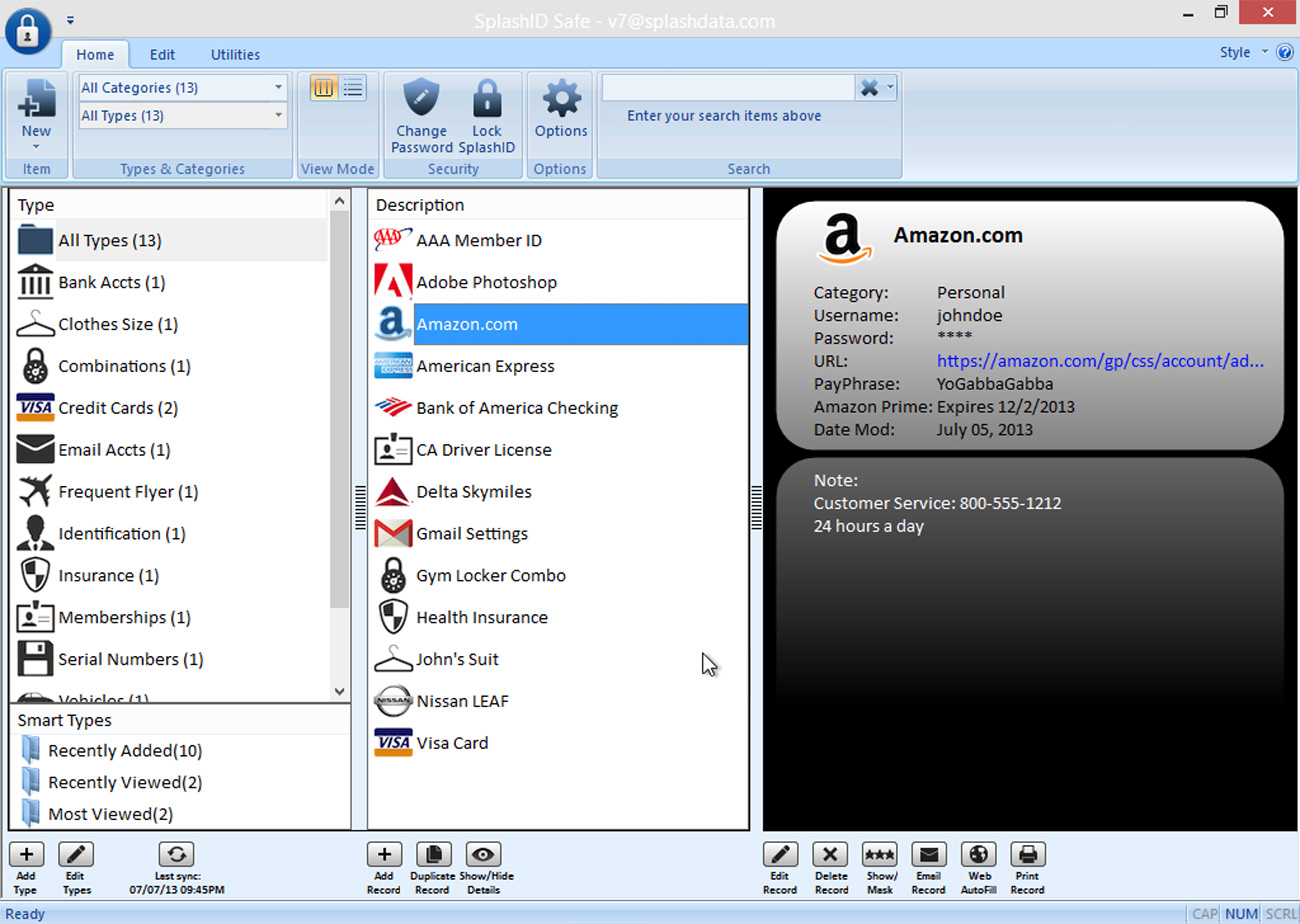1300x924 pixels.
Task: Select Recently Viewed(2) smart type
Action: (x=125, y=783)
